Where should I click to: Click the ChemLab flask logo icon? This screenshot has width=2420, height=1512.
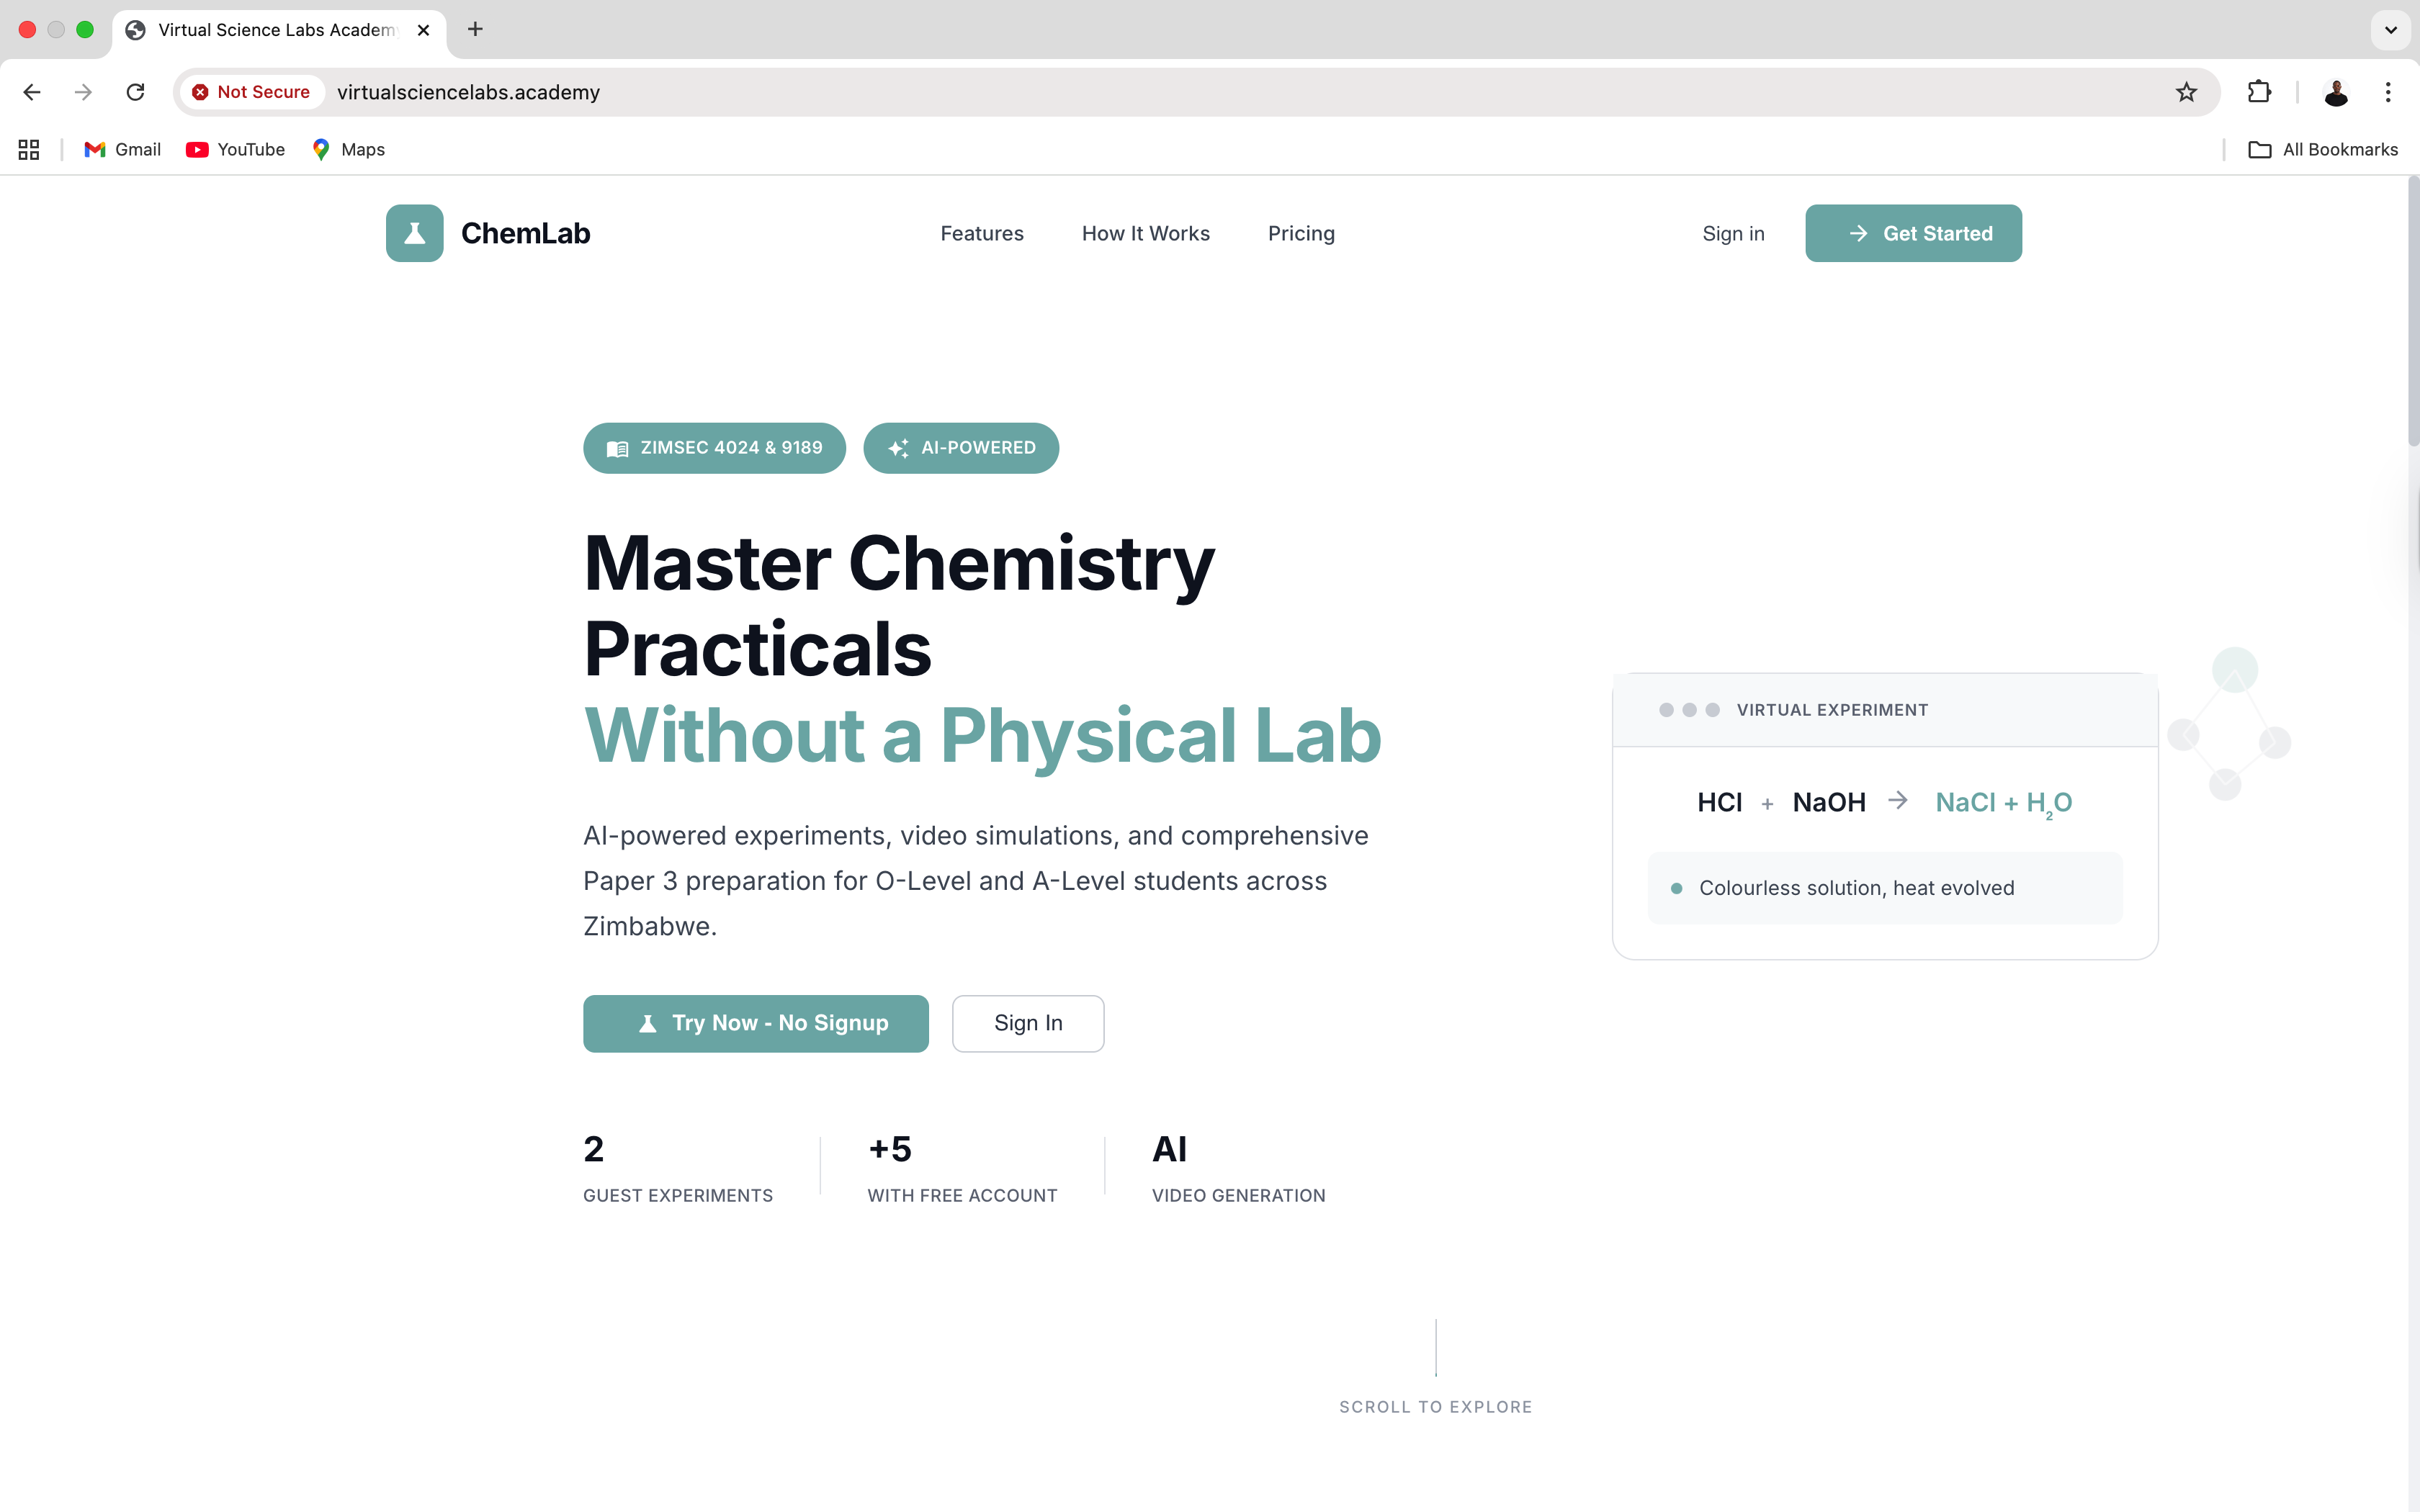click(x=414, y=233)
